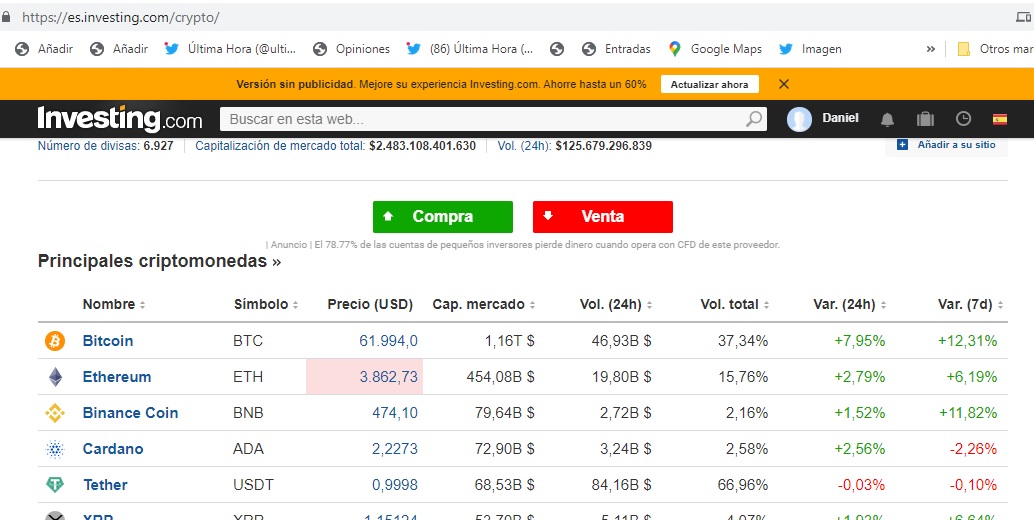Open the Otros marcadores folder
Screen dimensions: 1034x520
pos(995,49)
